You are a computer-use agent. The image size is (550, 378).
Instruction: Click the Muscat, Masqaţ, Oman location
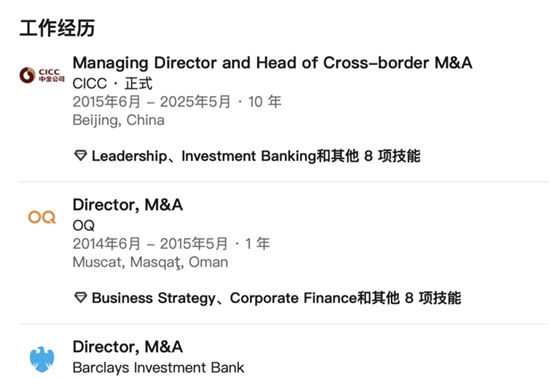coord(150,262)
